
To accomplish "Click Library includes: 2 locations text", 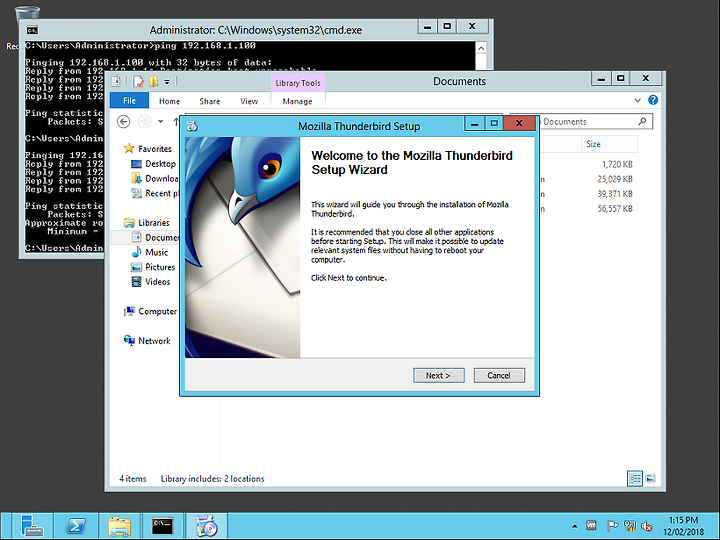I will pyautogui.click(x=213, y=478).
